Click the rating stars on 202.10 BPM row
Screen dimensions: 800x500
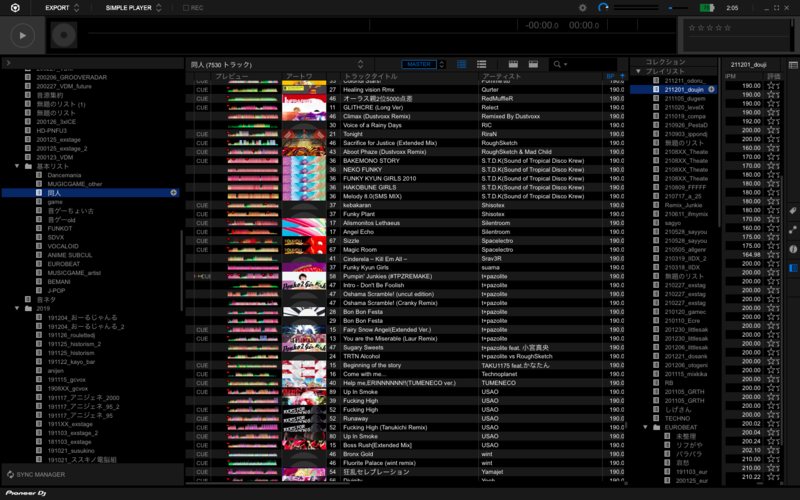pyautogui.click(x=773, y=450)
